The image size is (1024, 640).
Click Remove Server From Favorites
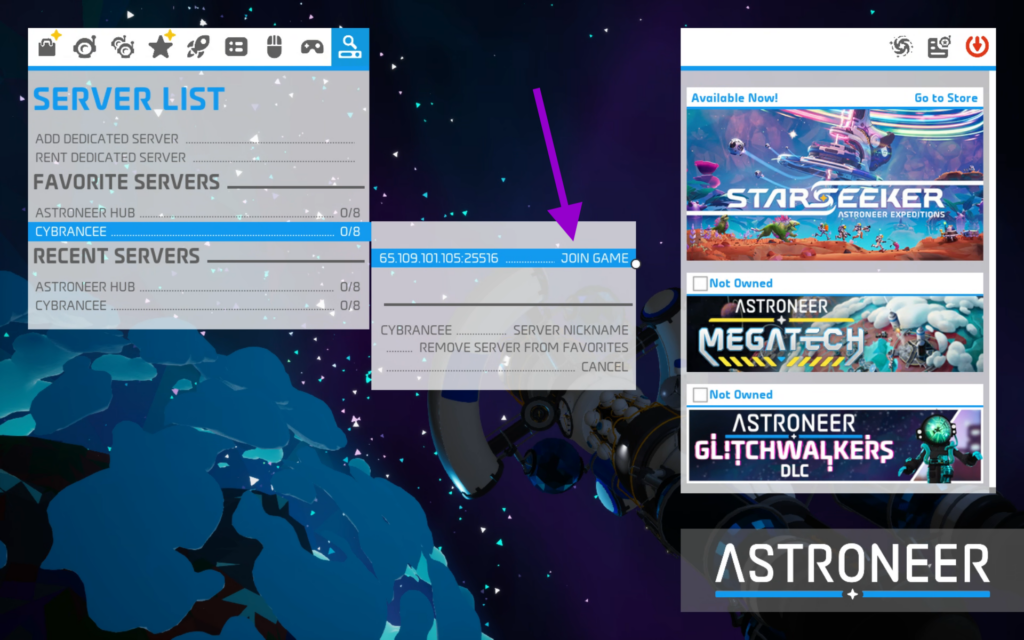pos(507,347)
